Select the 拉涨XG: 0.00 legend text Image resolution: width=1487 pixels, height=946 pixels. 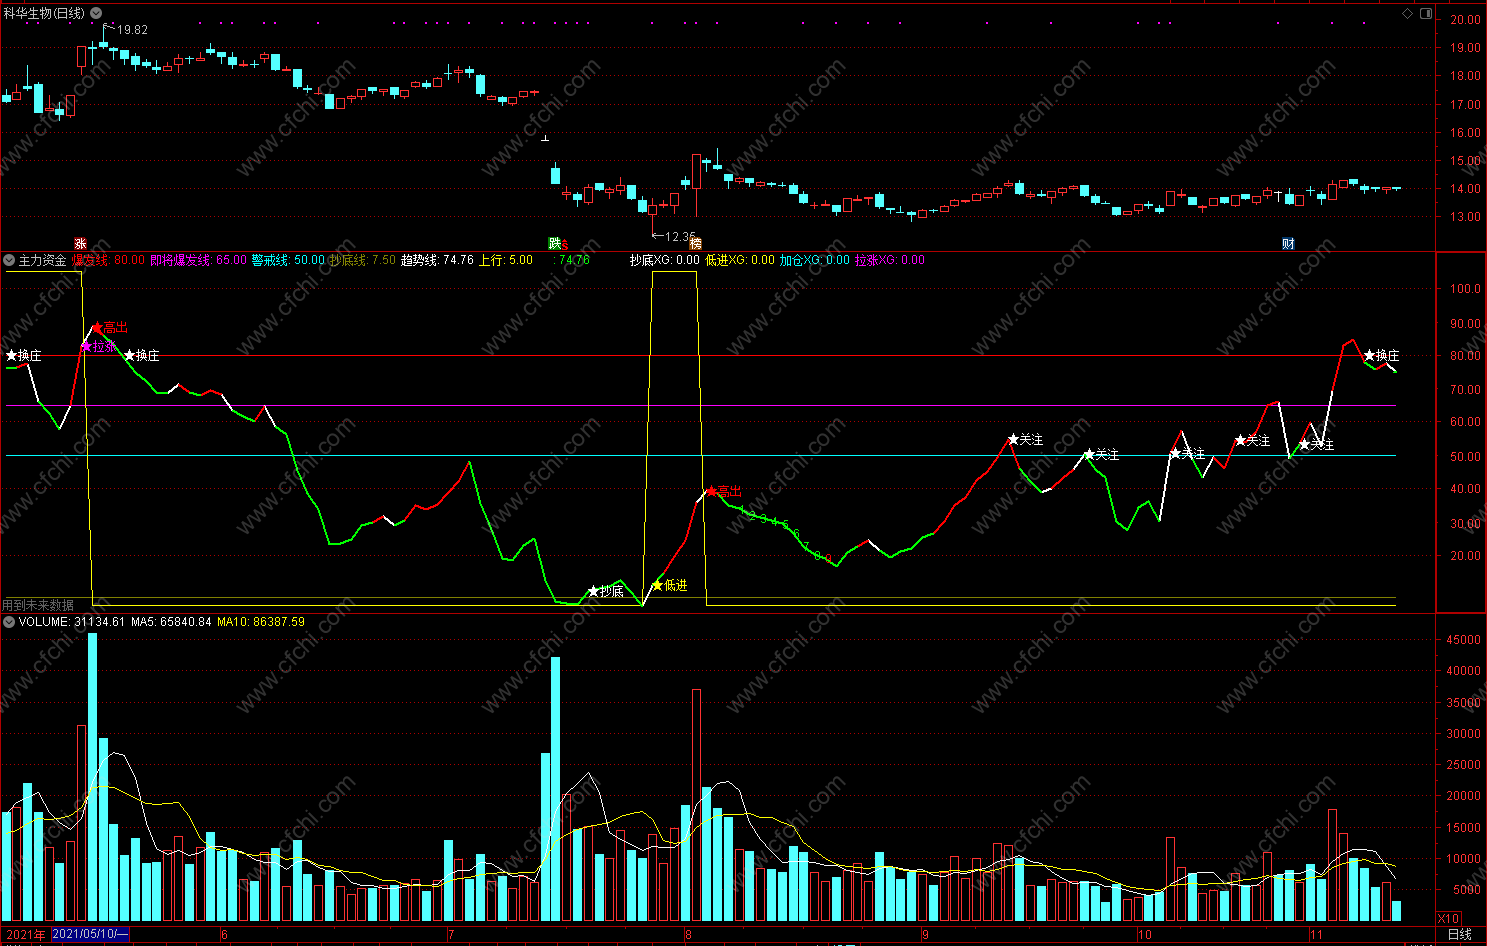click(890, 260)
